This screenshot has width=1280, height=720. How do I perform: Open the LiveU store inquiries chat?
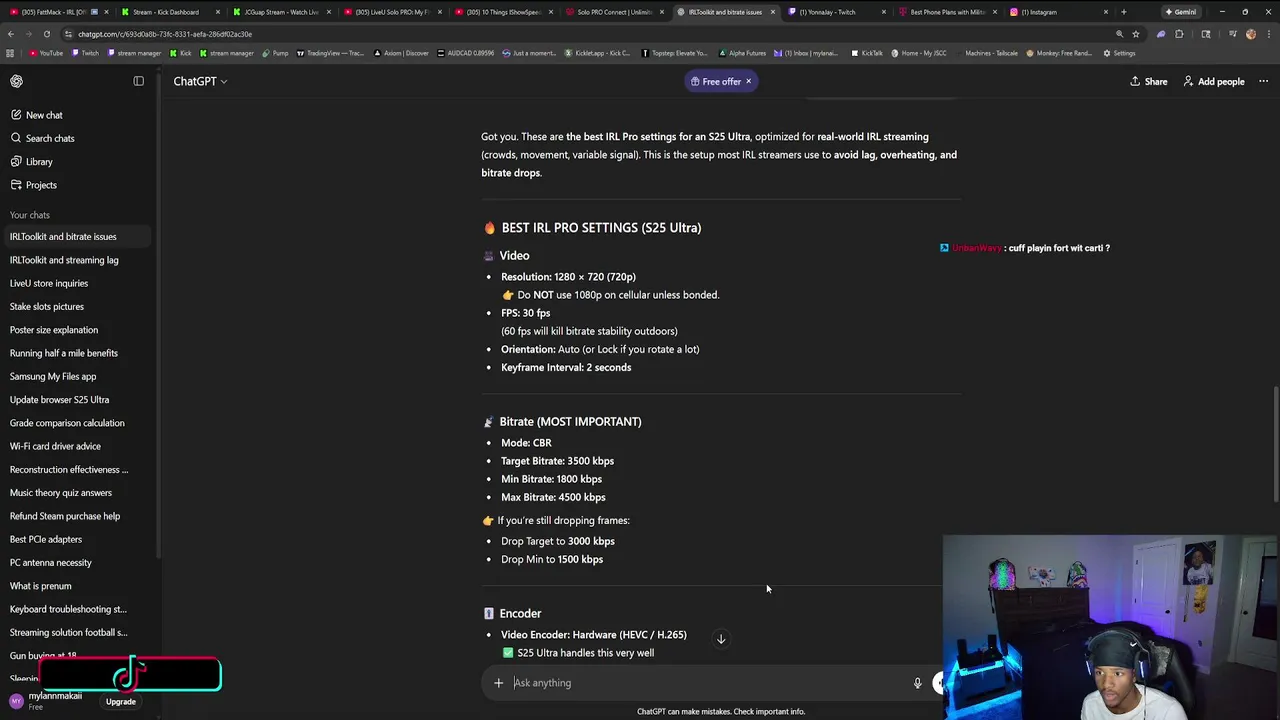point(78,283)
